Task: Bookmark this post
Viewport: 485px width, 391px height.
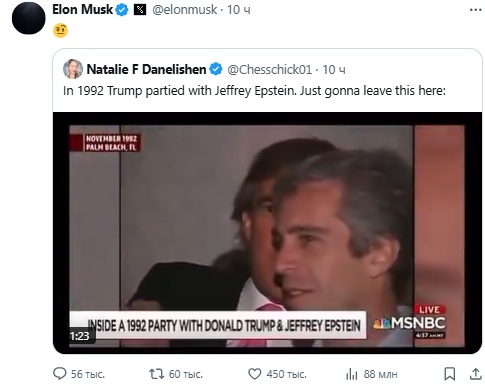Action: 450,374
